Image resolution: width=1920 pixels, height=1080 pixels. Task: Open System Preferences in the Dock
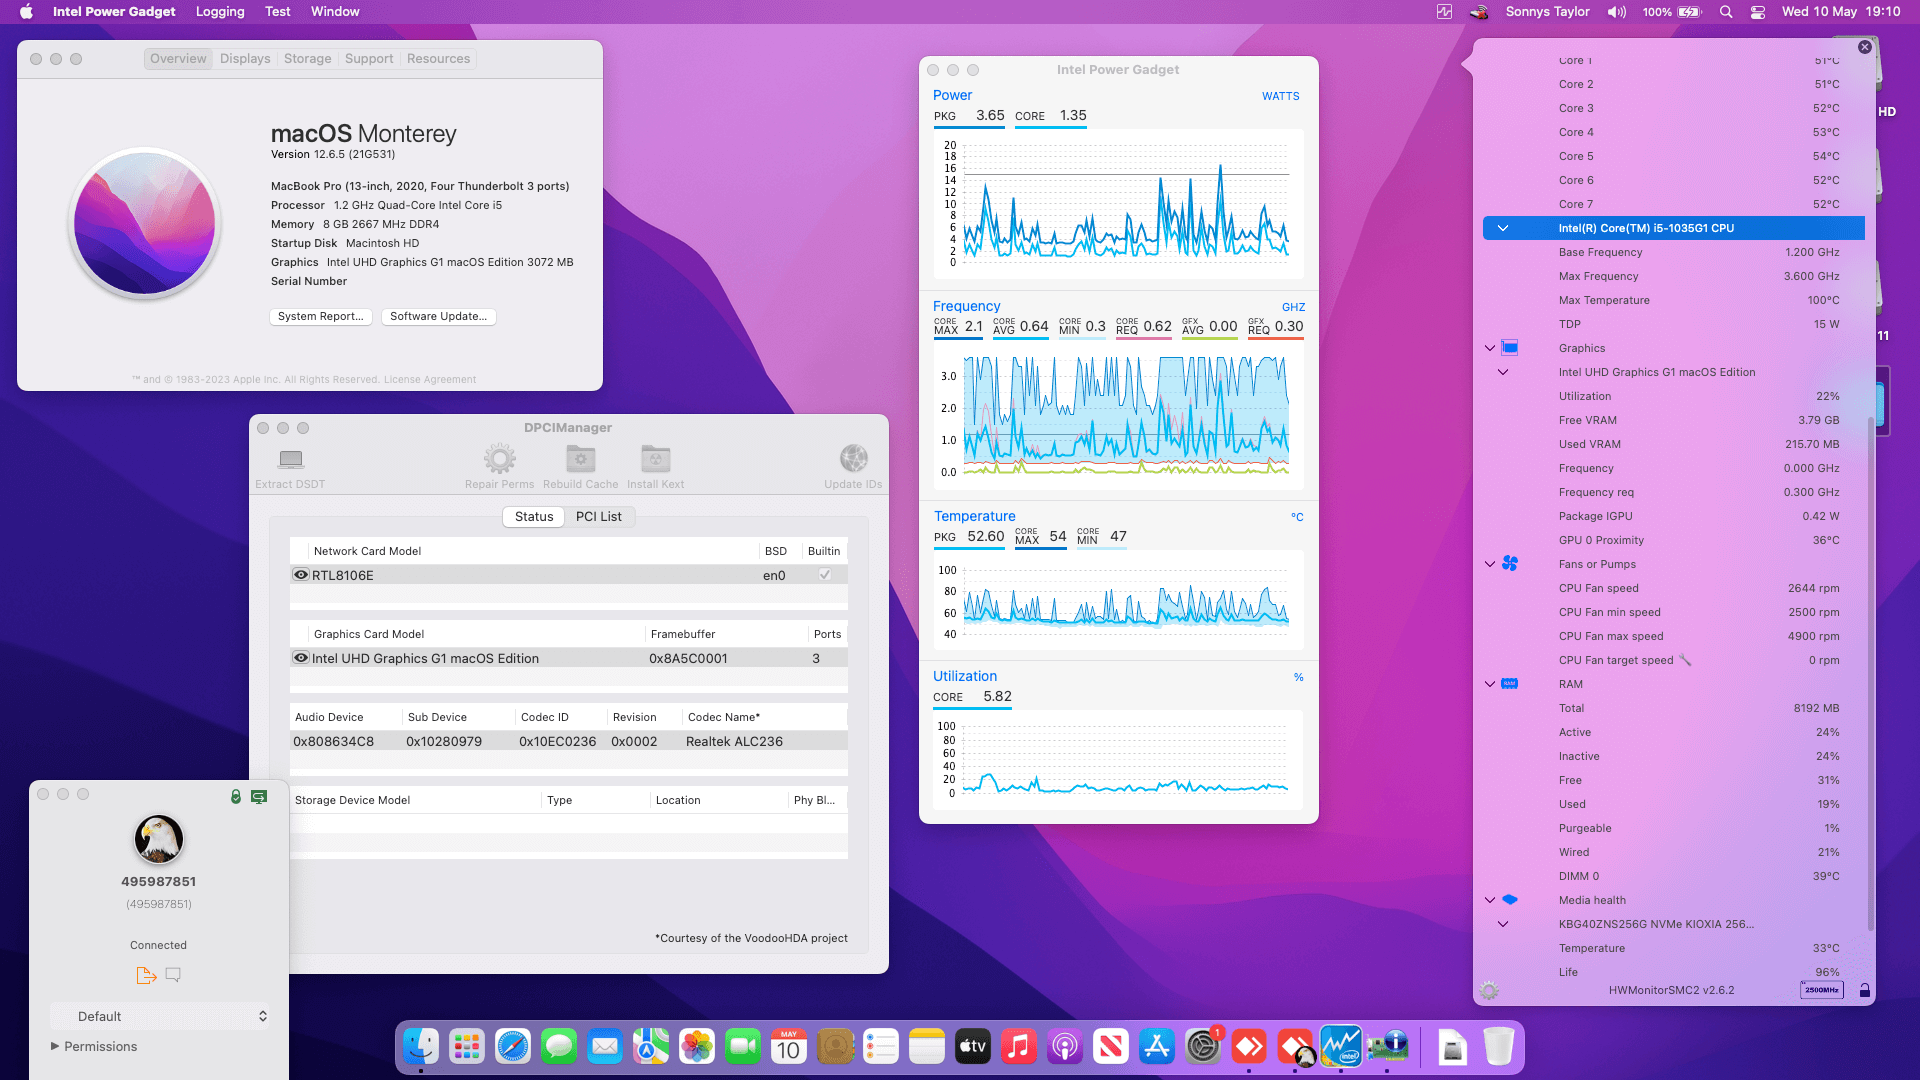click(1203, 1047)
